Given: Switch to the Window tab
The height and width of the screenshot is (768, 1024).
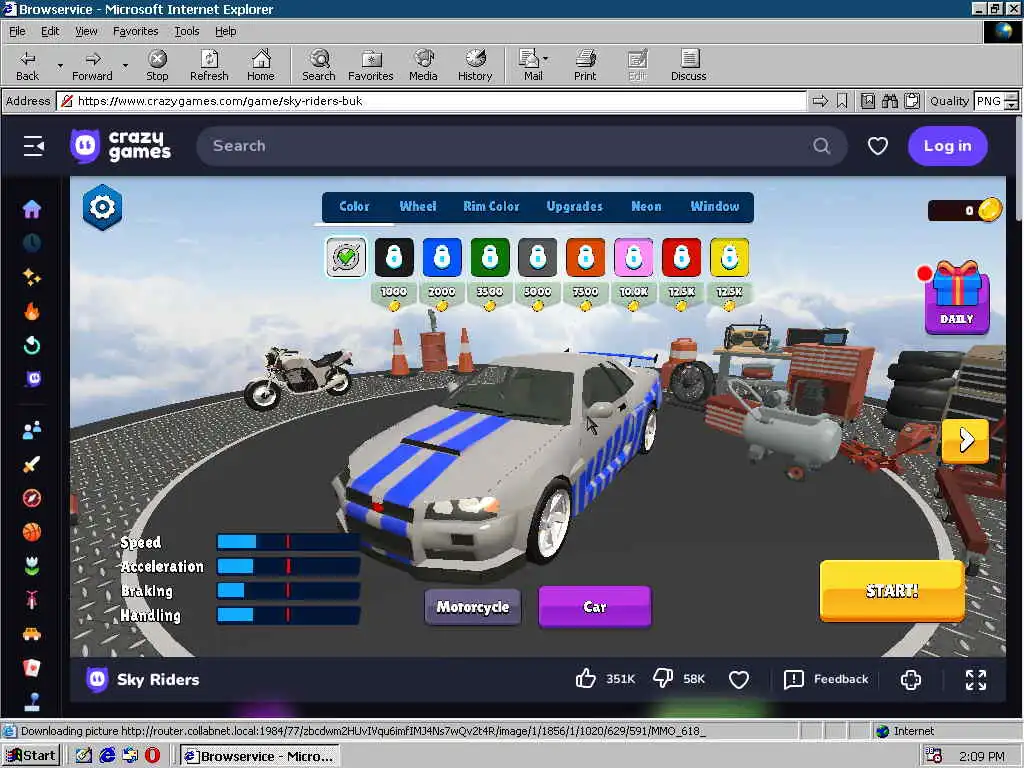Looking at the screenshot, I should (x=715, y=206).
